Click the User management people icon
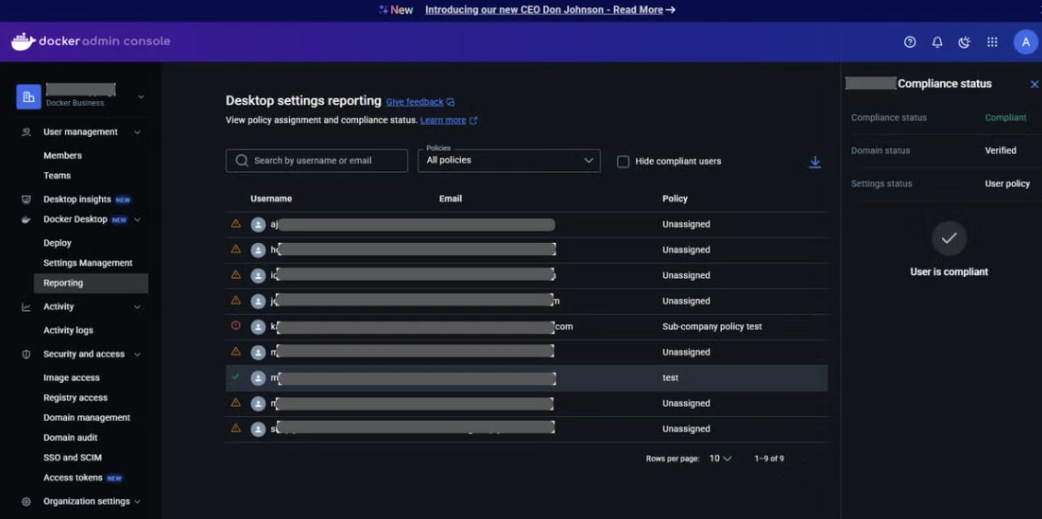1042x519 pixels. click(x=26, y=132)
